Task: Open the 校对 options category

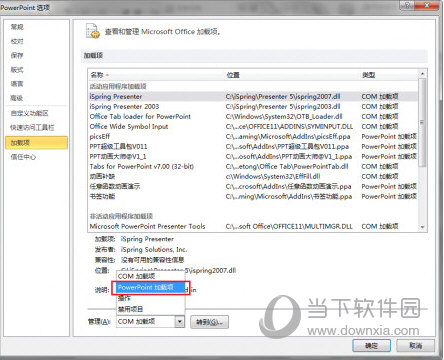Action: (x=17, y=41)
